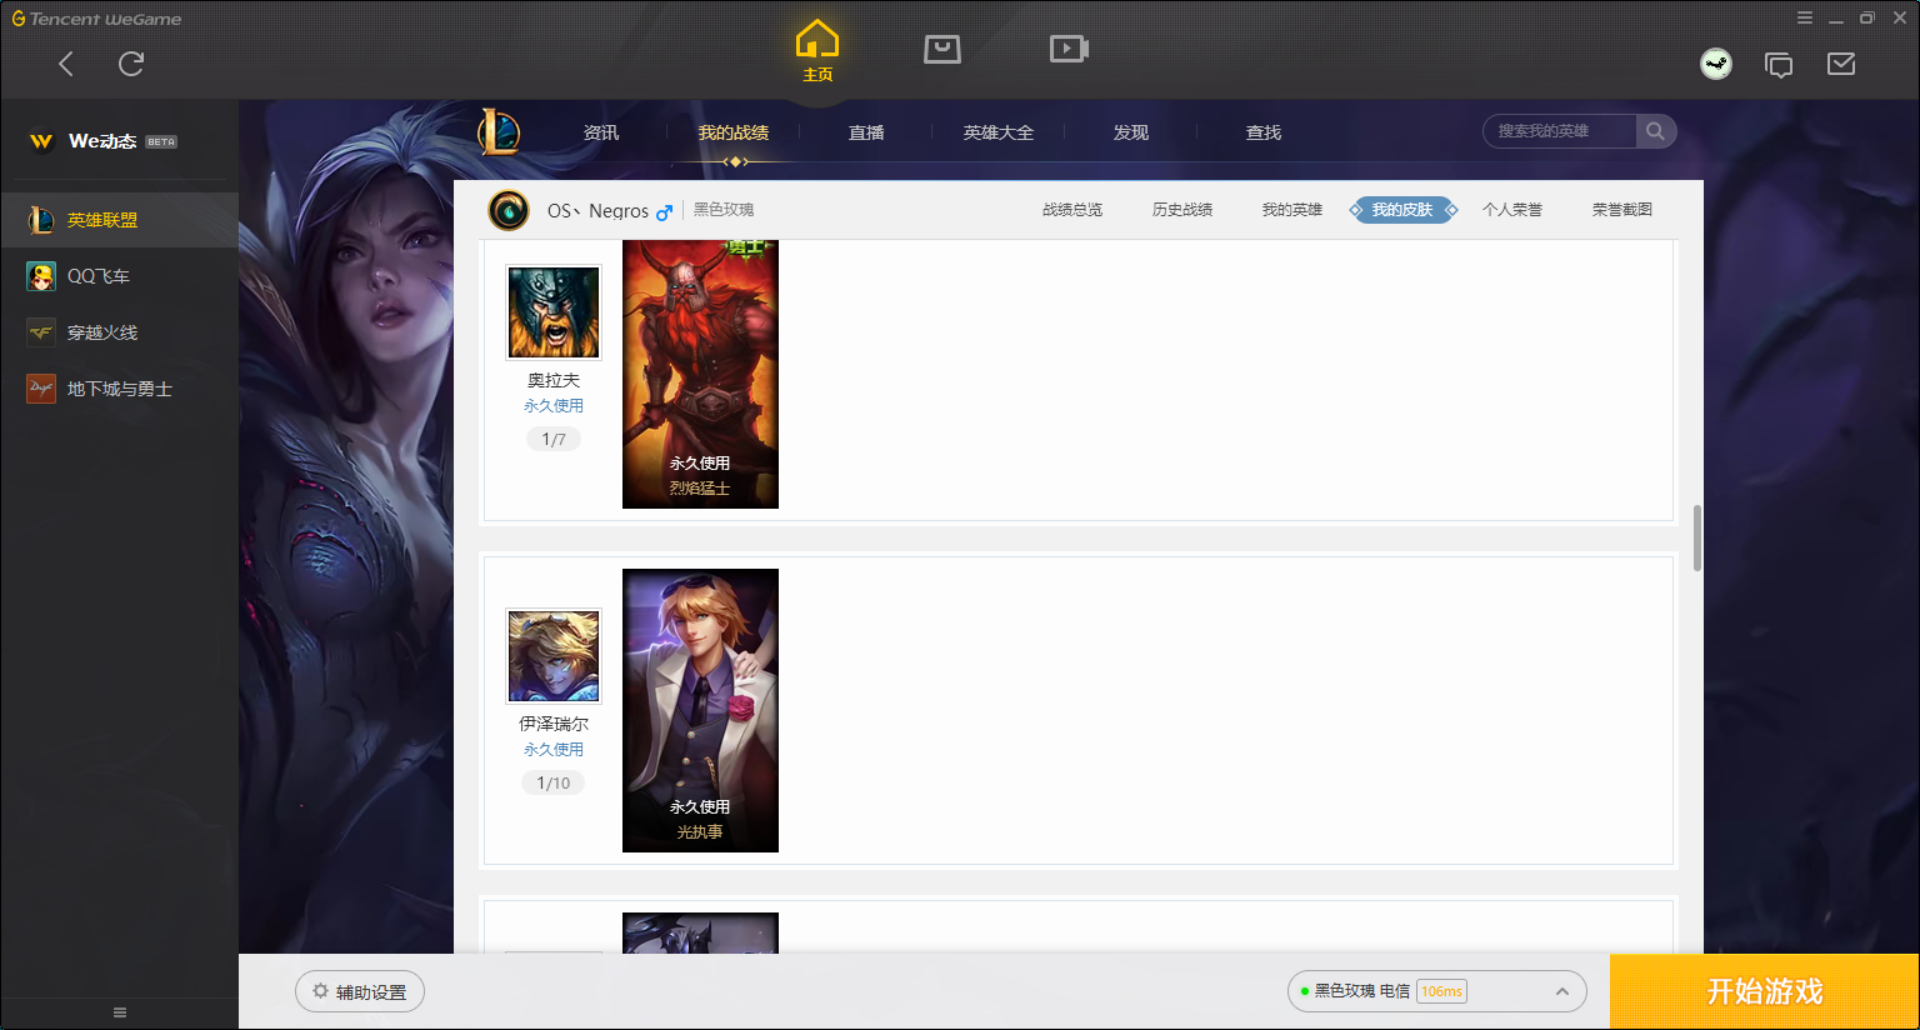
Task: Open the mail messages icon
Action: [1841, 64]
